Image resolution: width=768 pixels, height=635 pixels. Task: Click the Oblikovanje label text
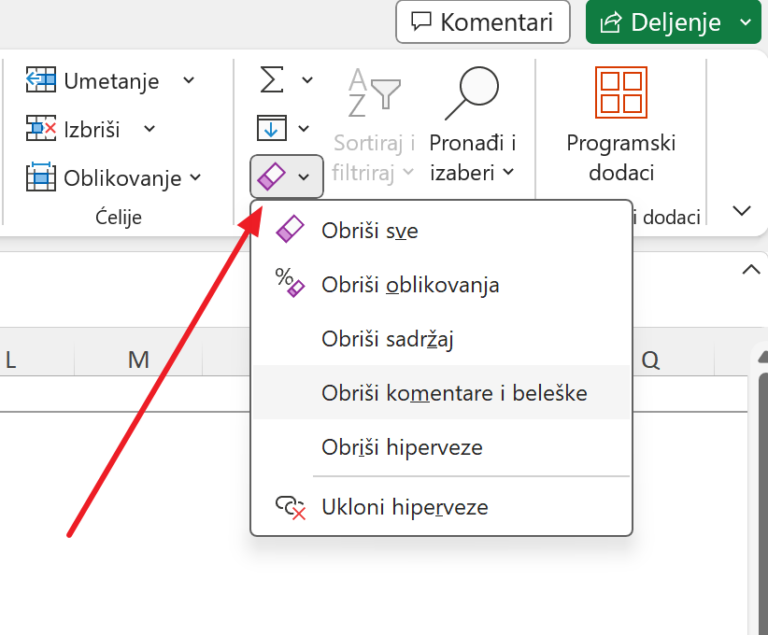click(122, 178)
